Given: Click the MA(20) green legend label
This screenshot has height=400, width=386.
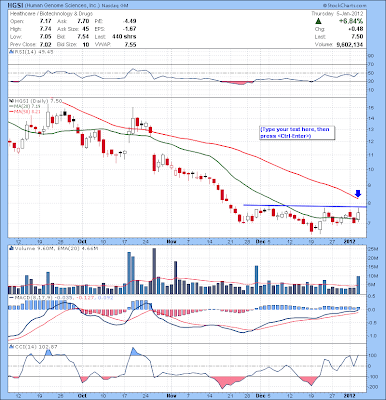Looking at the screenshot, I should [x=26, y=106].
